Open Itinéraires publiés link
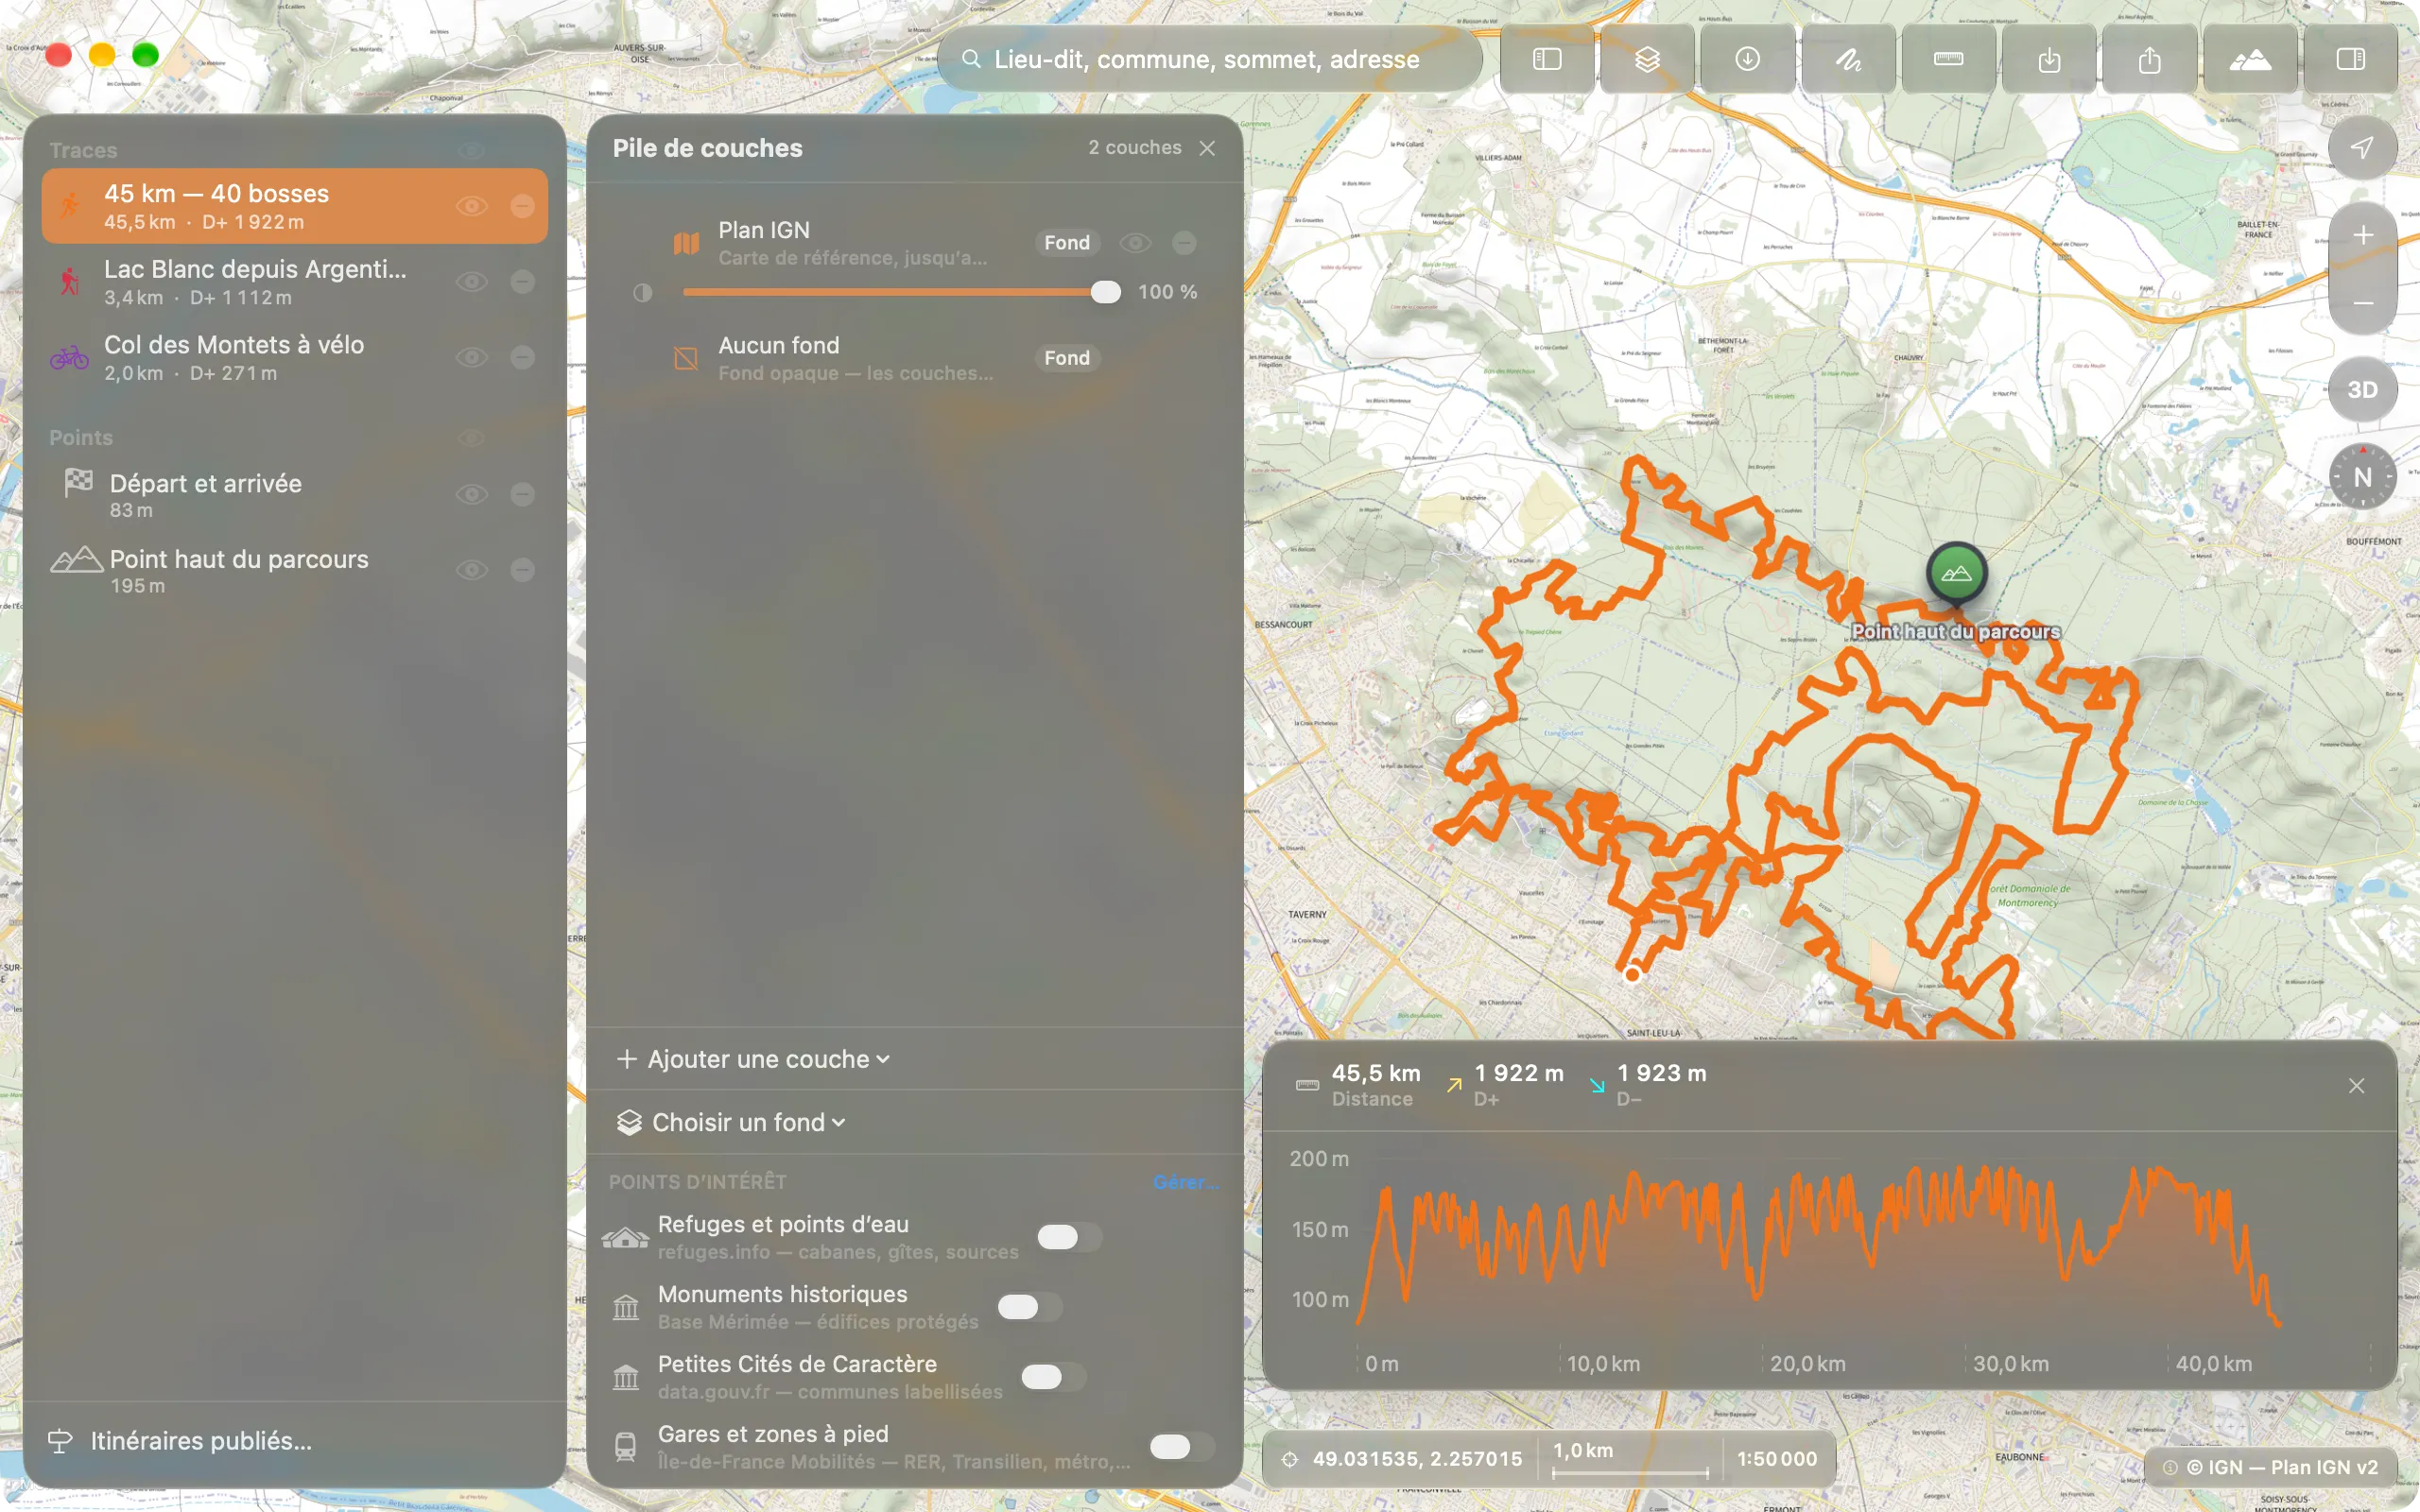Viewport: 2420px width, 1512px height. click(x=181, y=1441)
